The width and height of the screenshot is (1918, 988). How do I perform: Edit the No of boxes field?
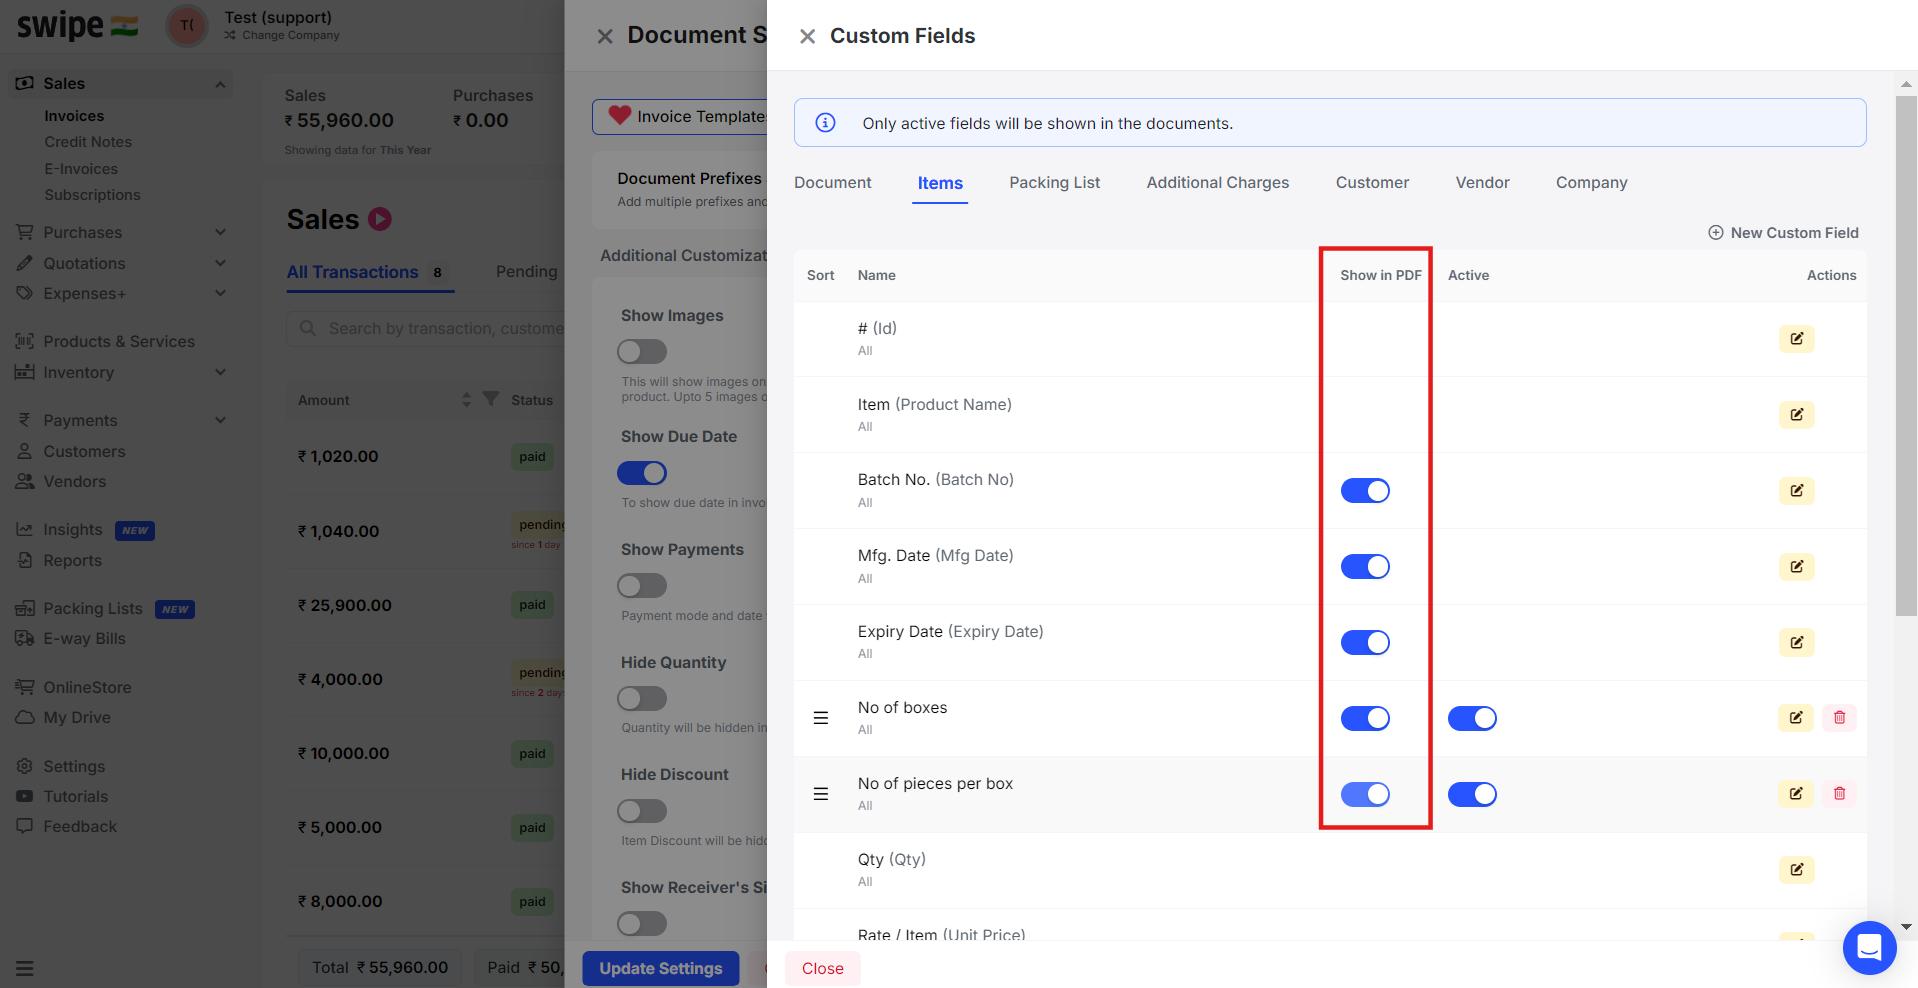[1795, 718]
